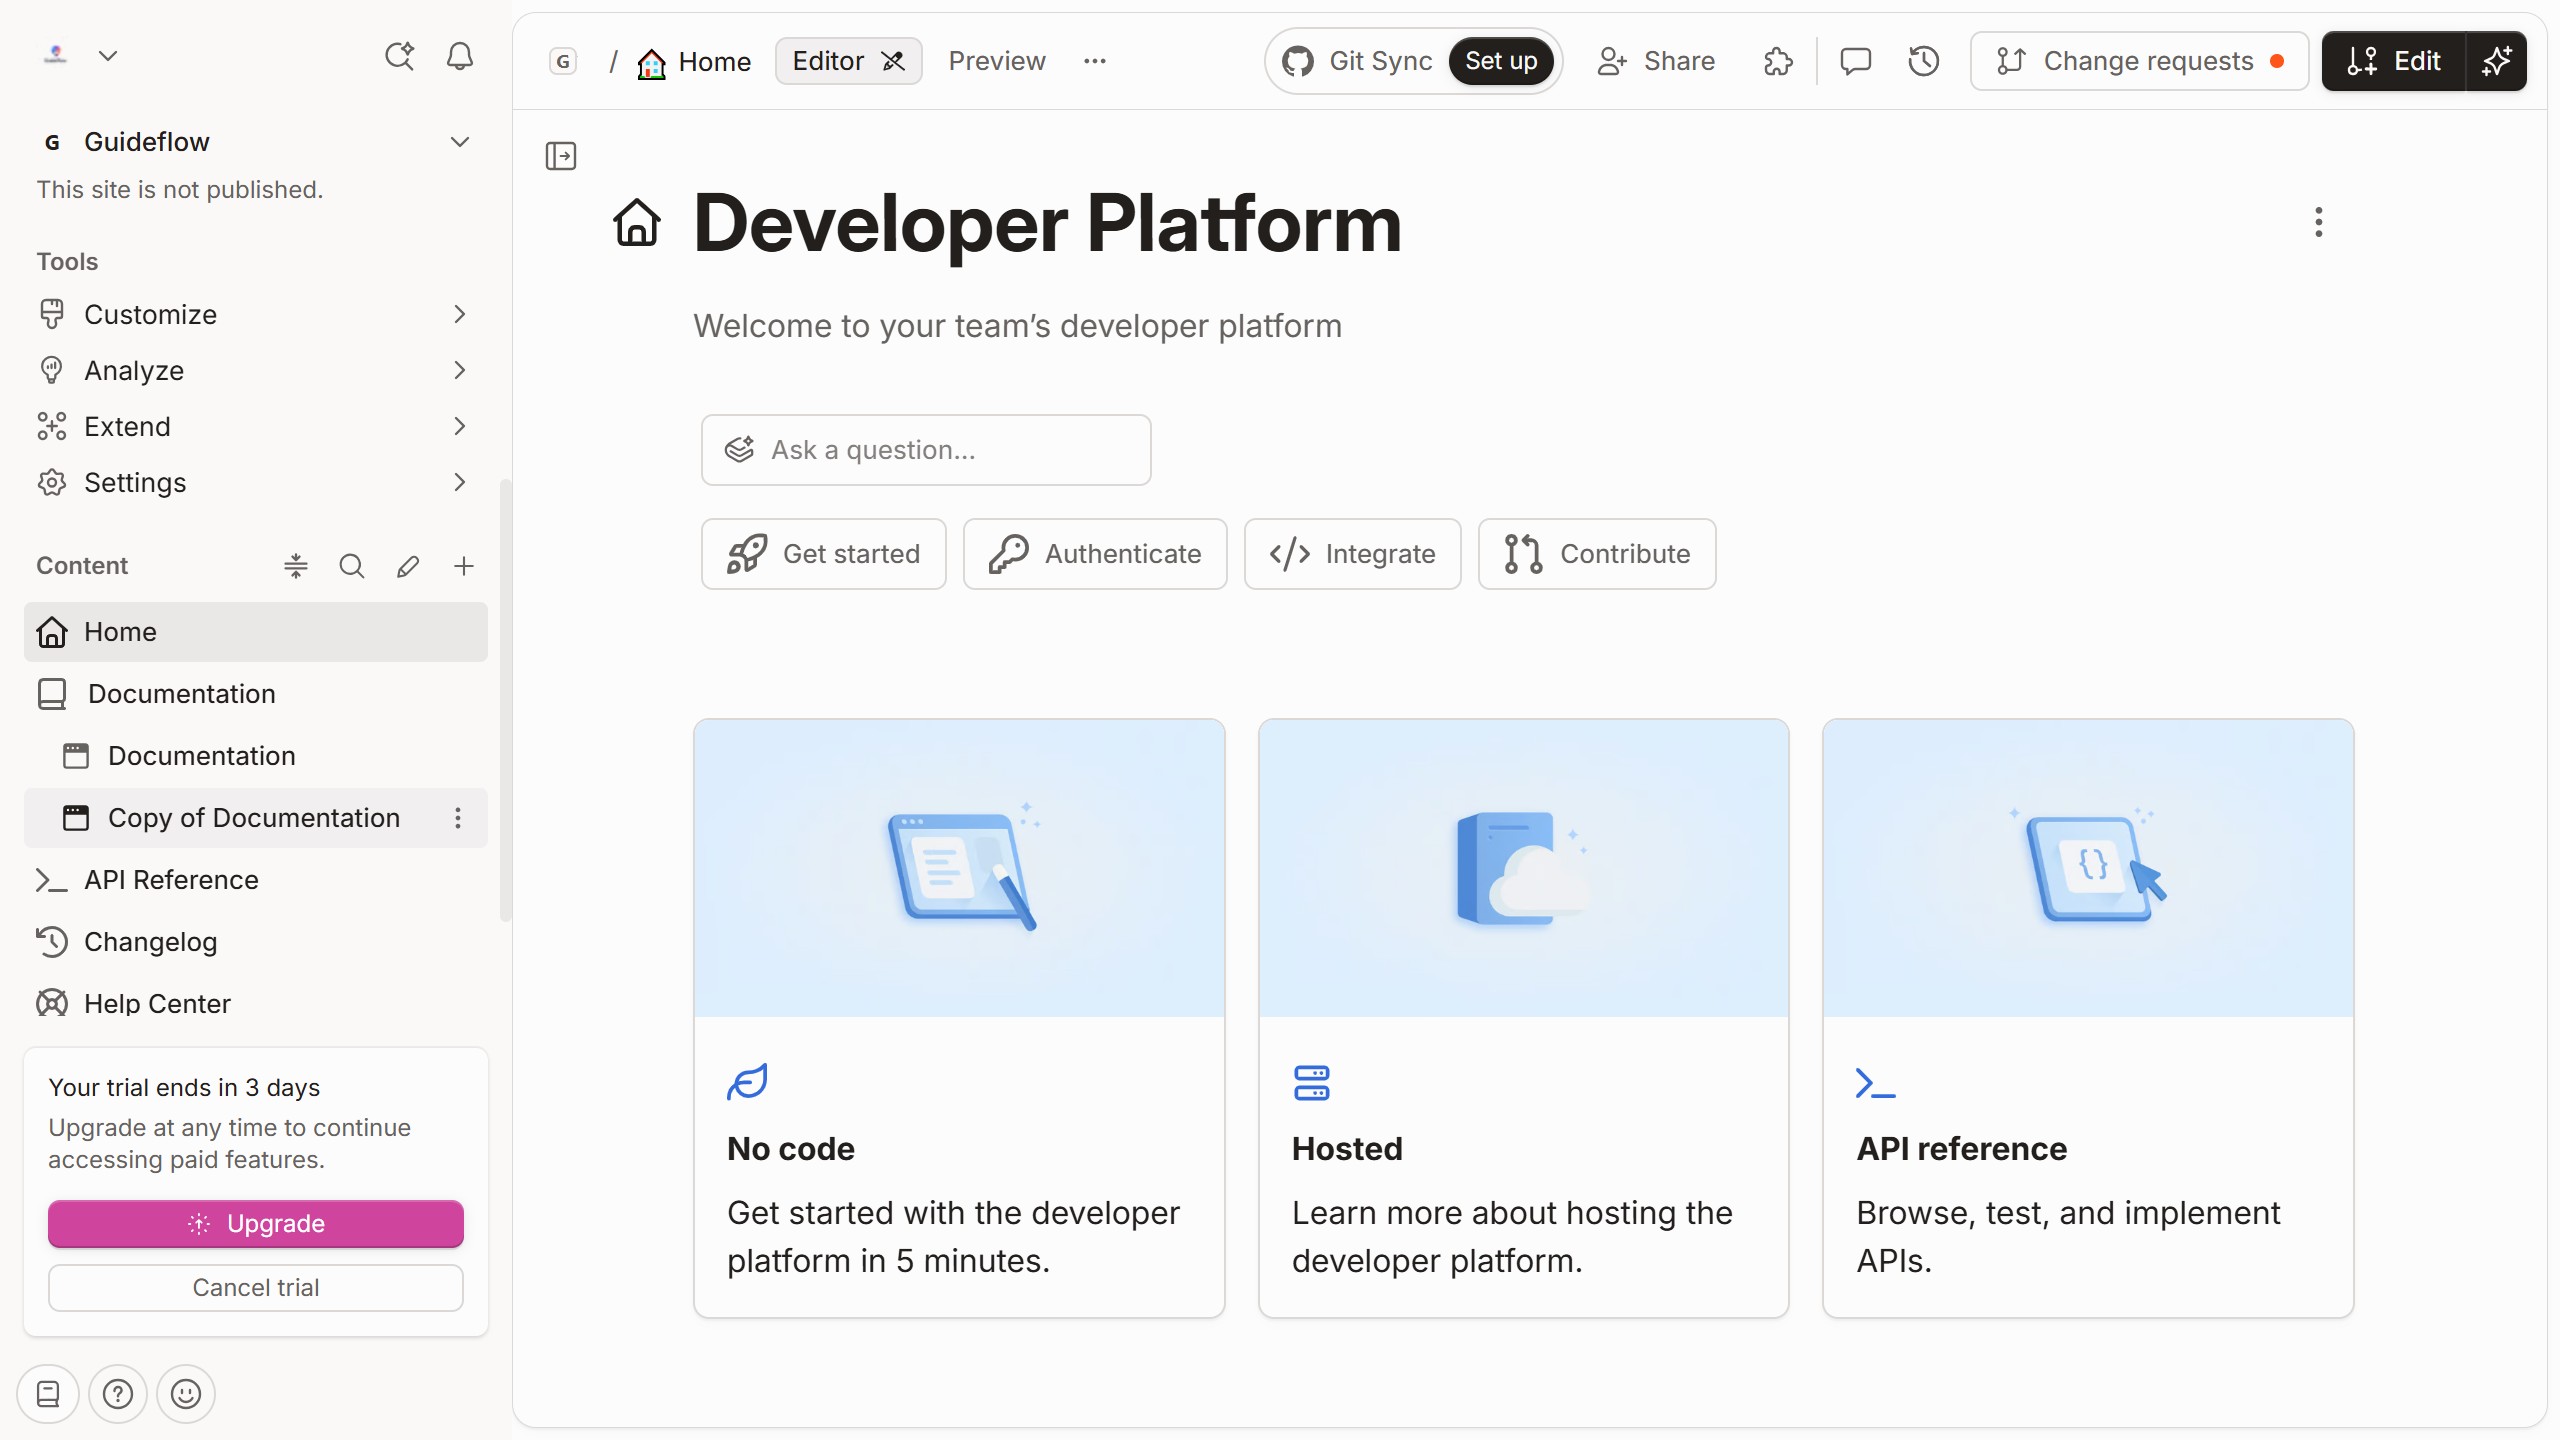Click the page subtitle Welcome text
This screenshot has width=2560, height=1440.
pos(1017,326)
